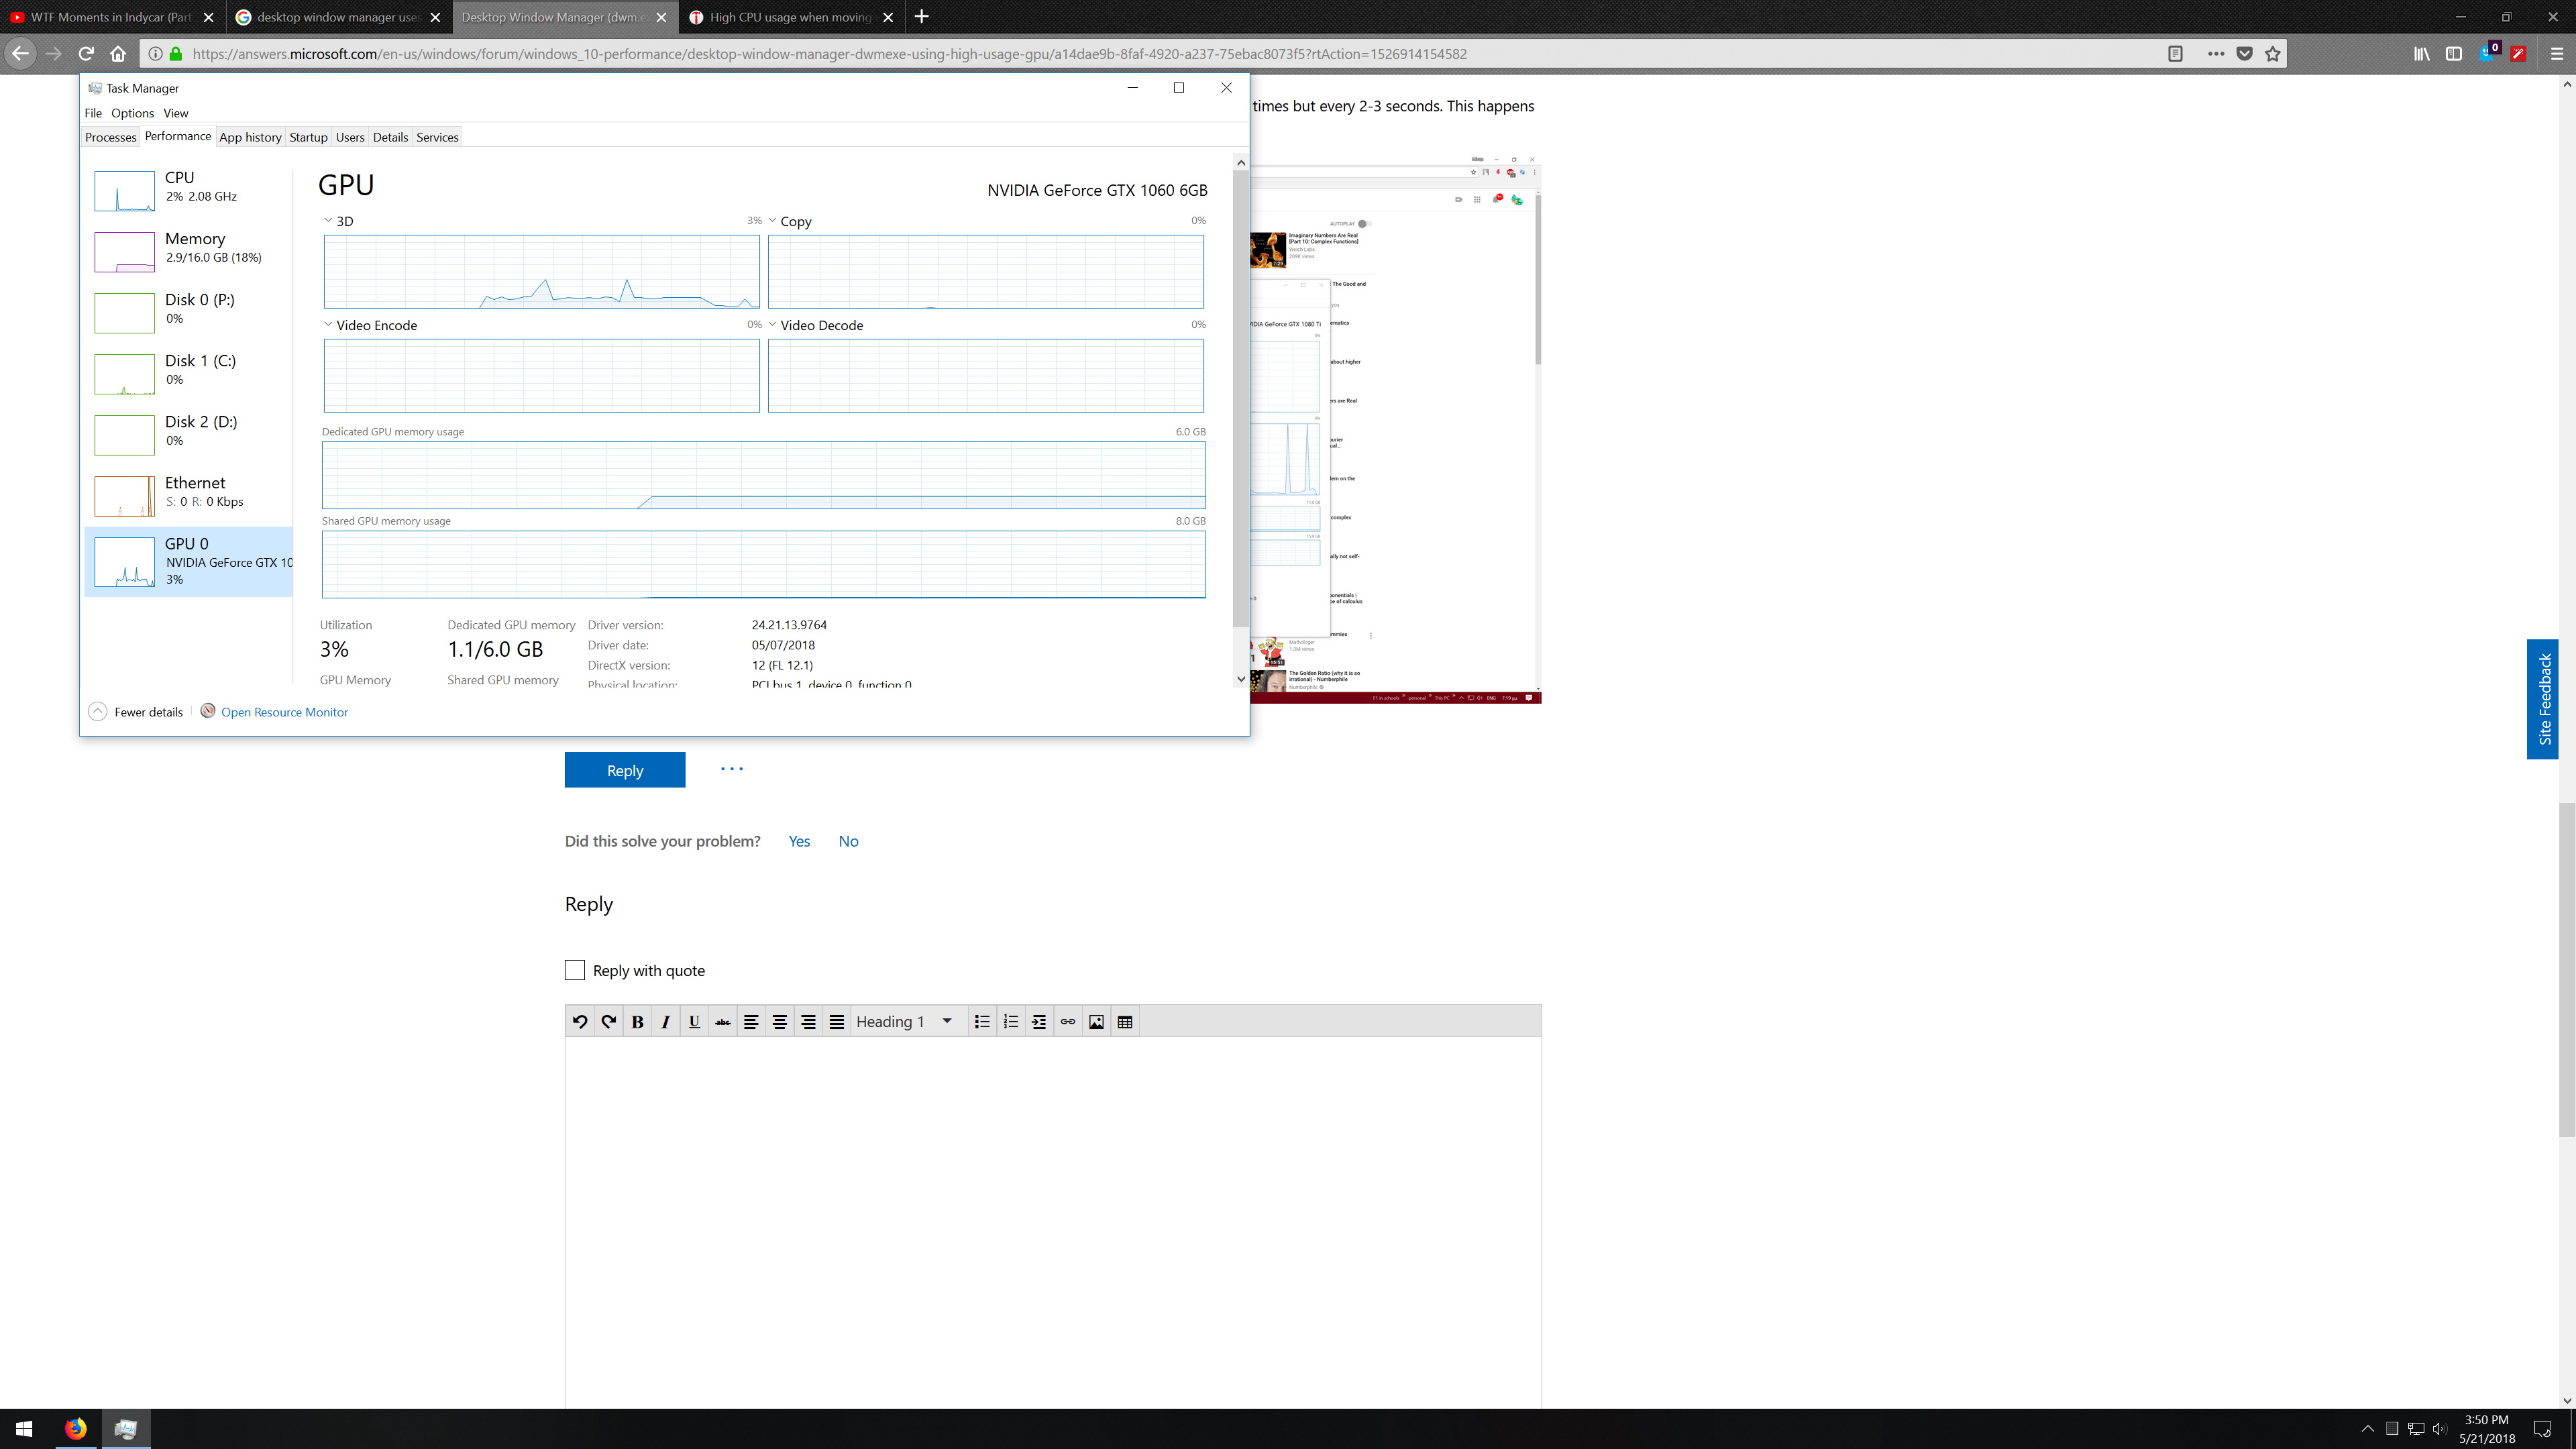Image resolution: width=2576 pixels, height=1449 pixels.
Task: Select Disk 1 (C:) in performance sidebar
Action: point(189,373)
